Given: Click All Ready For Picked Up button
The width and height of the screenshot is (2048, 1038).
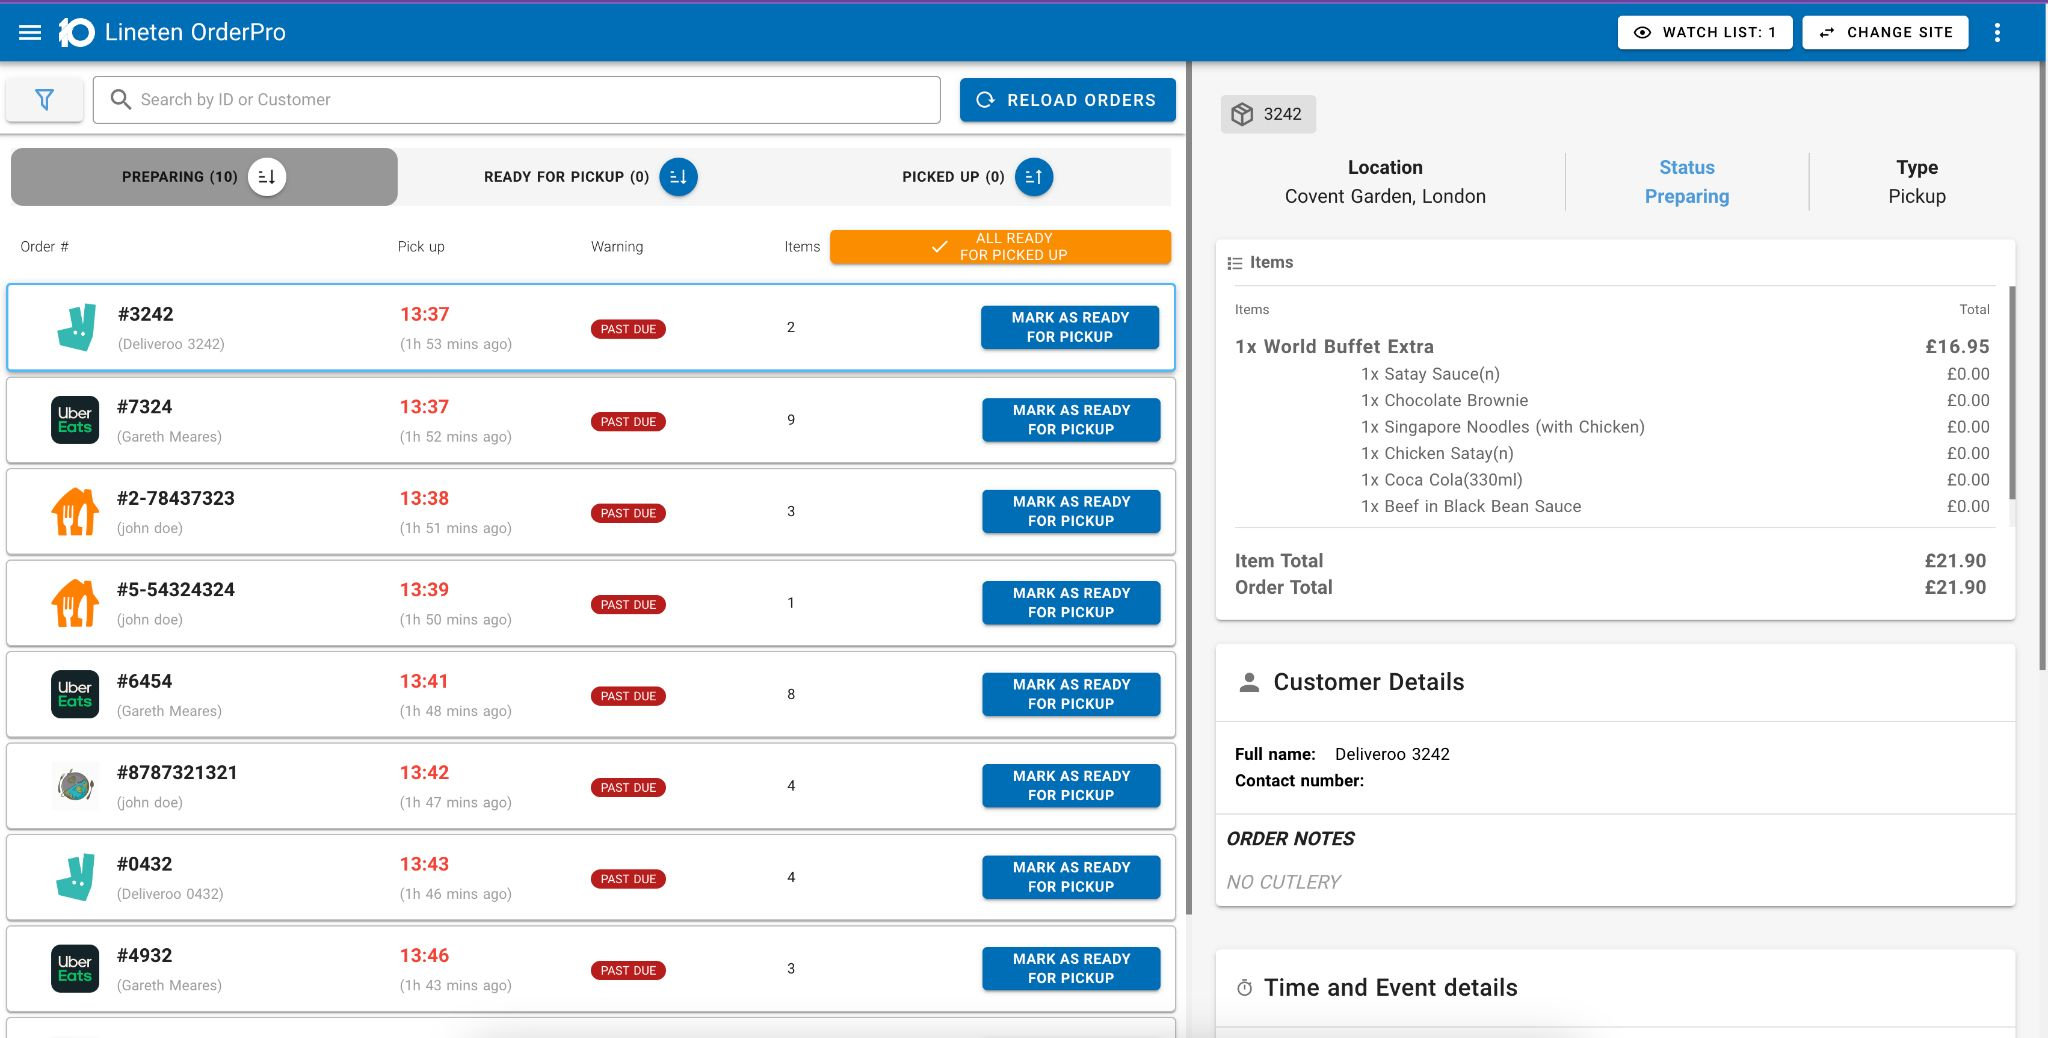Looking at the screenshot, I should click(1000, 247).
